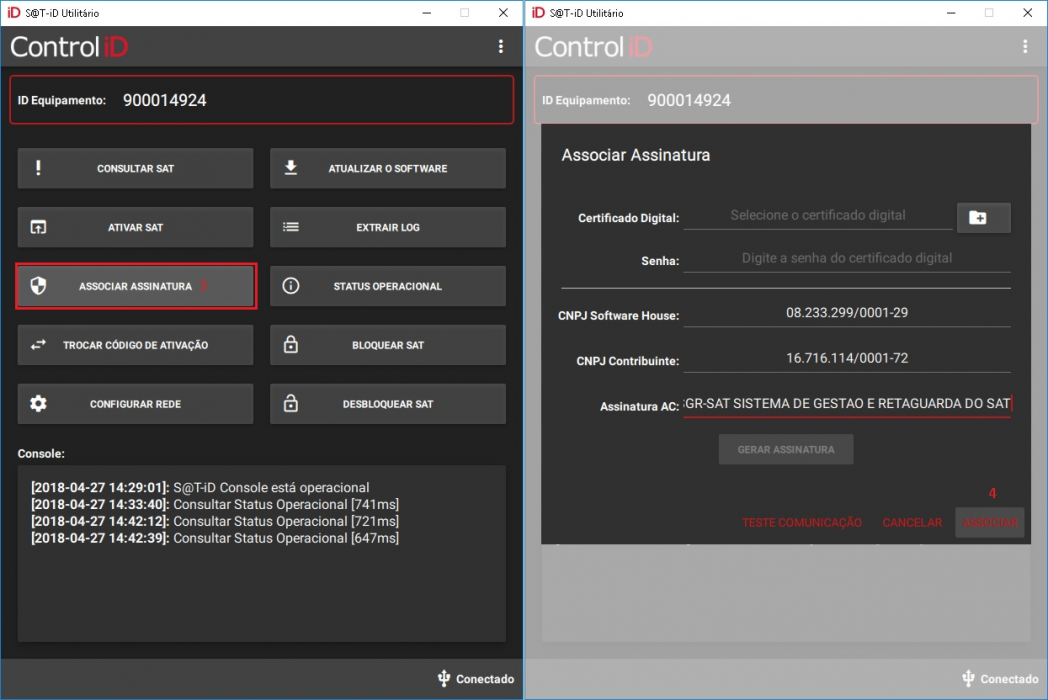The width and height of the screenshot is (1048, 700).
Task: Click the Associar Assinatura button label
Action: [x=135, y=286]
